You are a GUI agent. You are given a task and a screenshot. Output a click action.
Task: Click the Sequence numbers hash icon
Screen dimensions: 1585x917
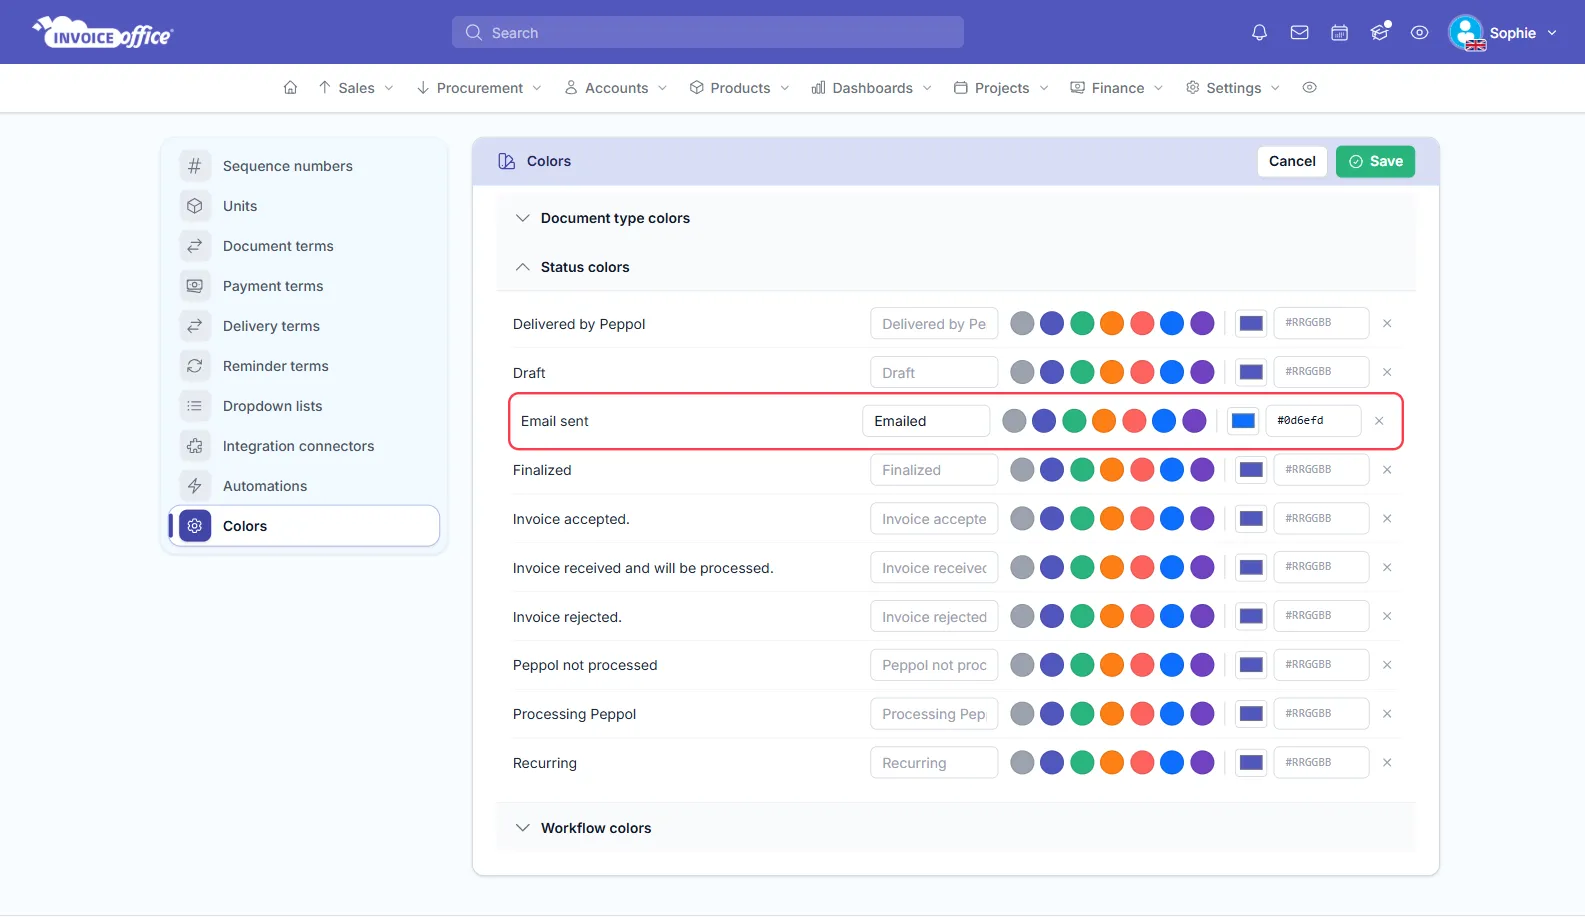[x=195, y=166]
